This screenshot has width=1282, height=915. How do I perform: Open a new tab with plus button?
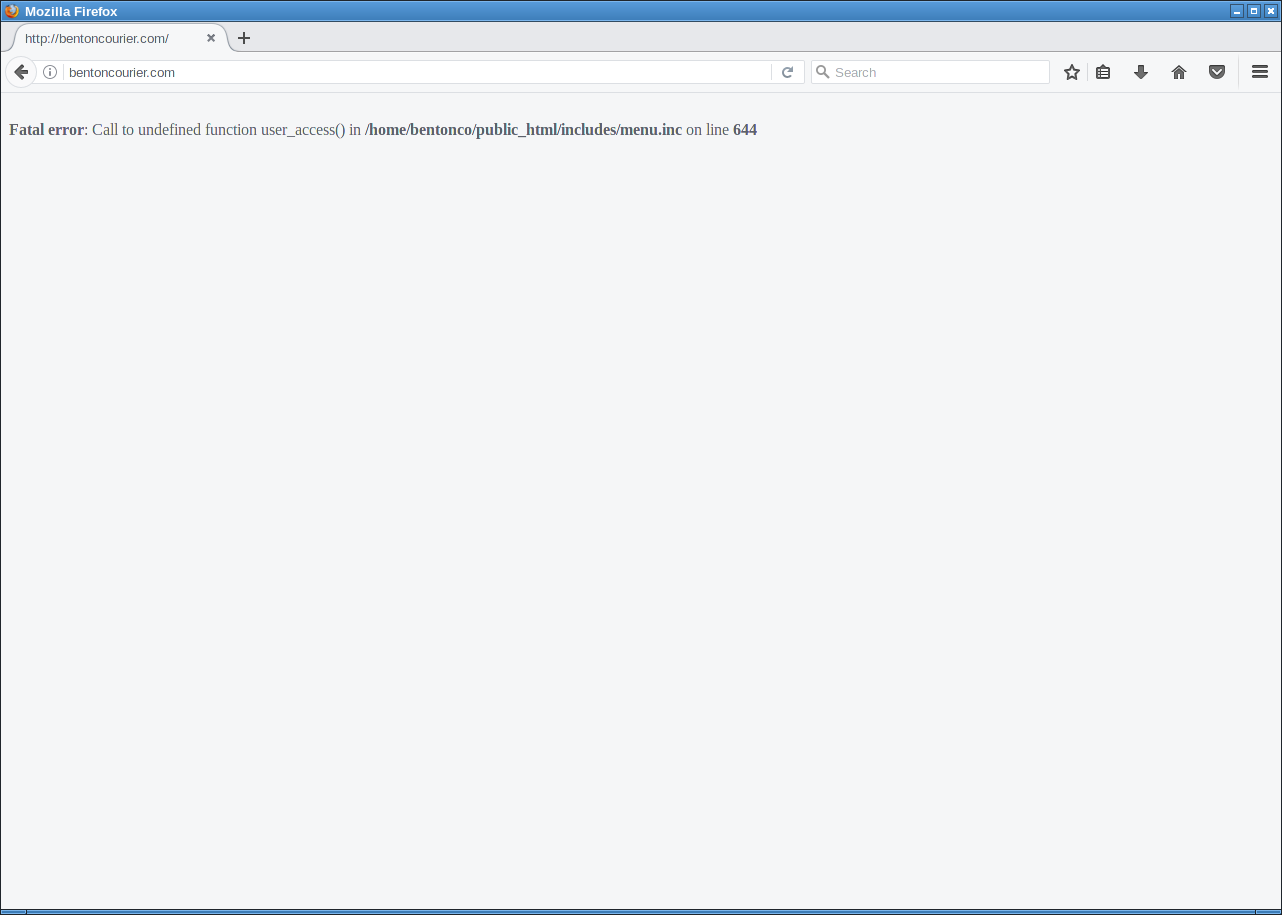click(x=244, y=38)
